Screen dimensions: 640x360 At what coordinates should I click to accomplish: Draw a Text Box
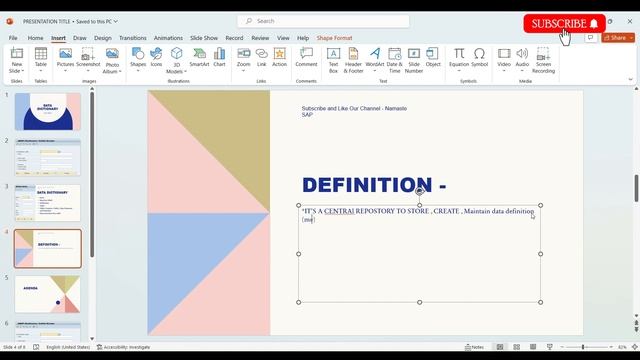(x=333, y=60)
